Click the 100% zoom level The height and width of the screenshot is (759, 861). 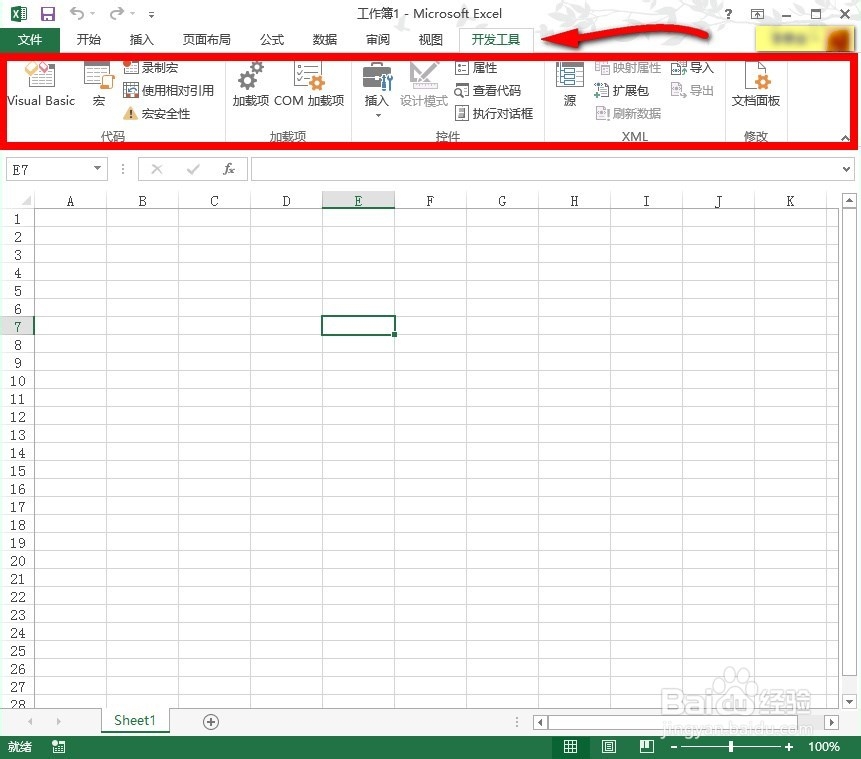point(824,747)
